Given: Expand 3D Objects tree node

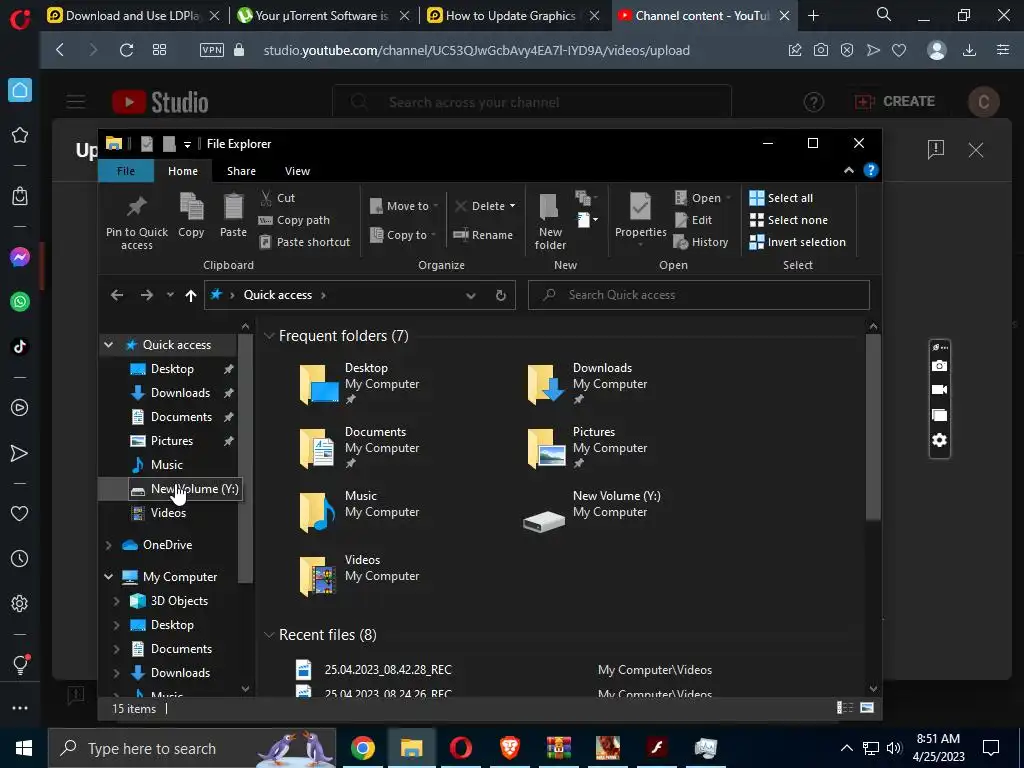Looking at the screenshot, I should (x=116, y=601).
